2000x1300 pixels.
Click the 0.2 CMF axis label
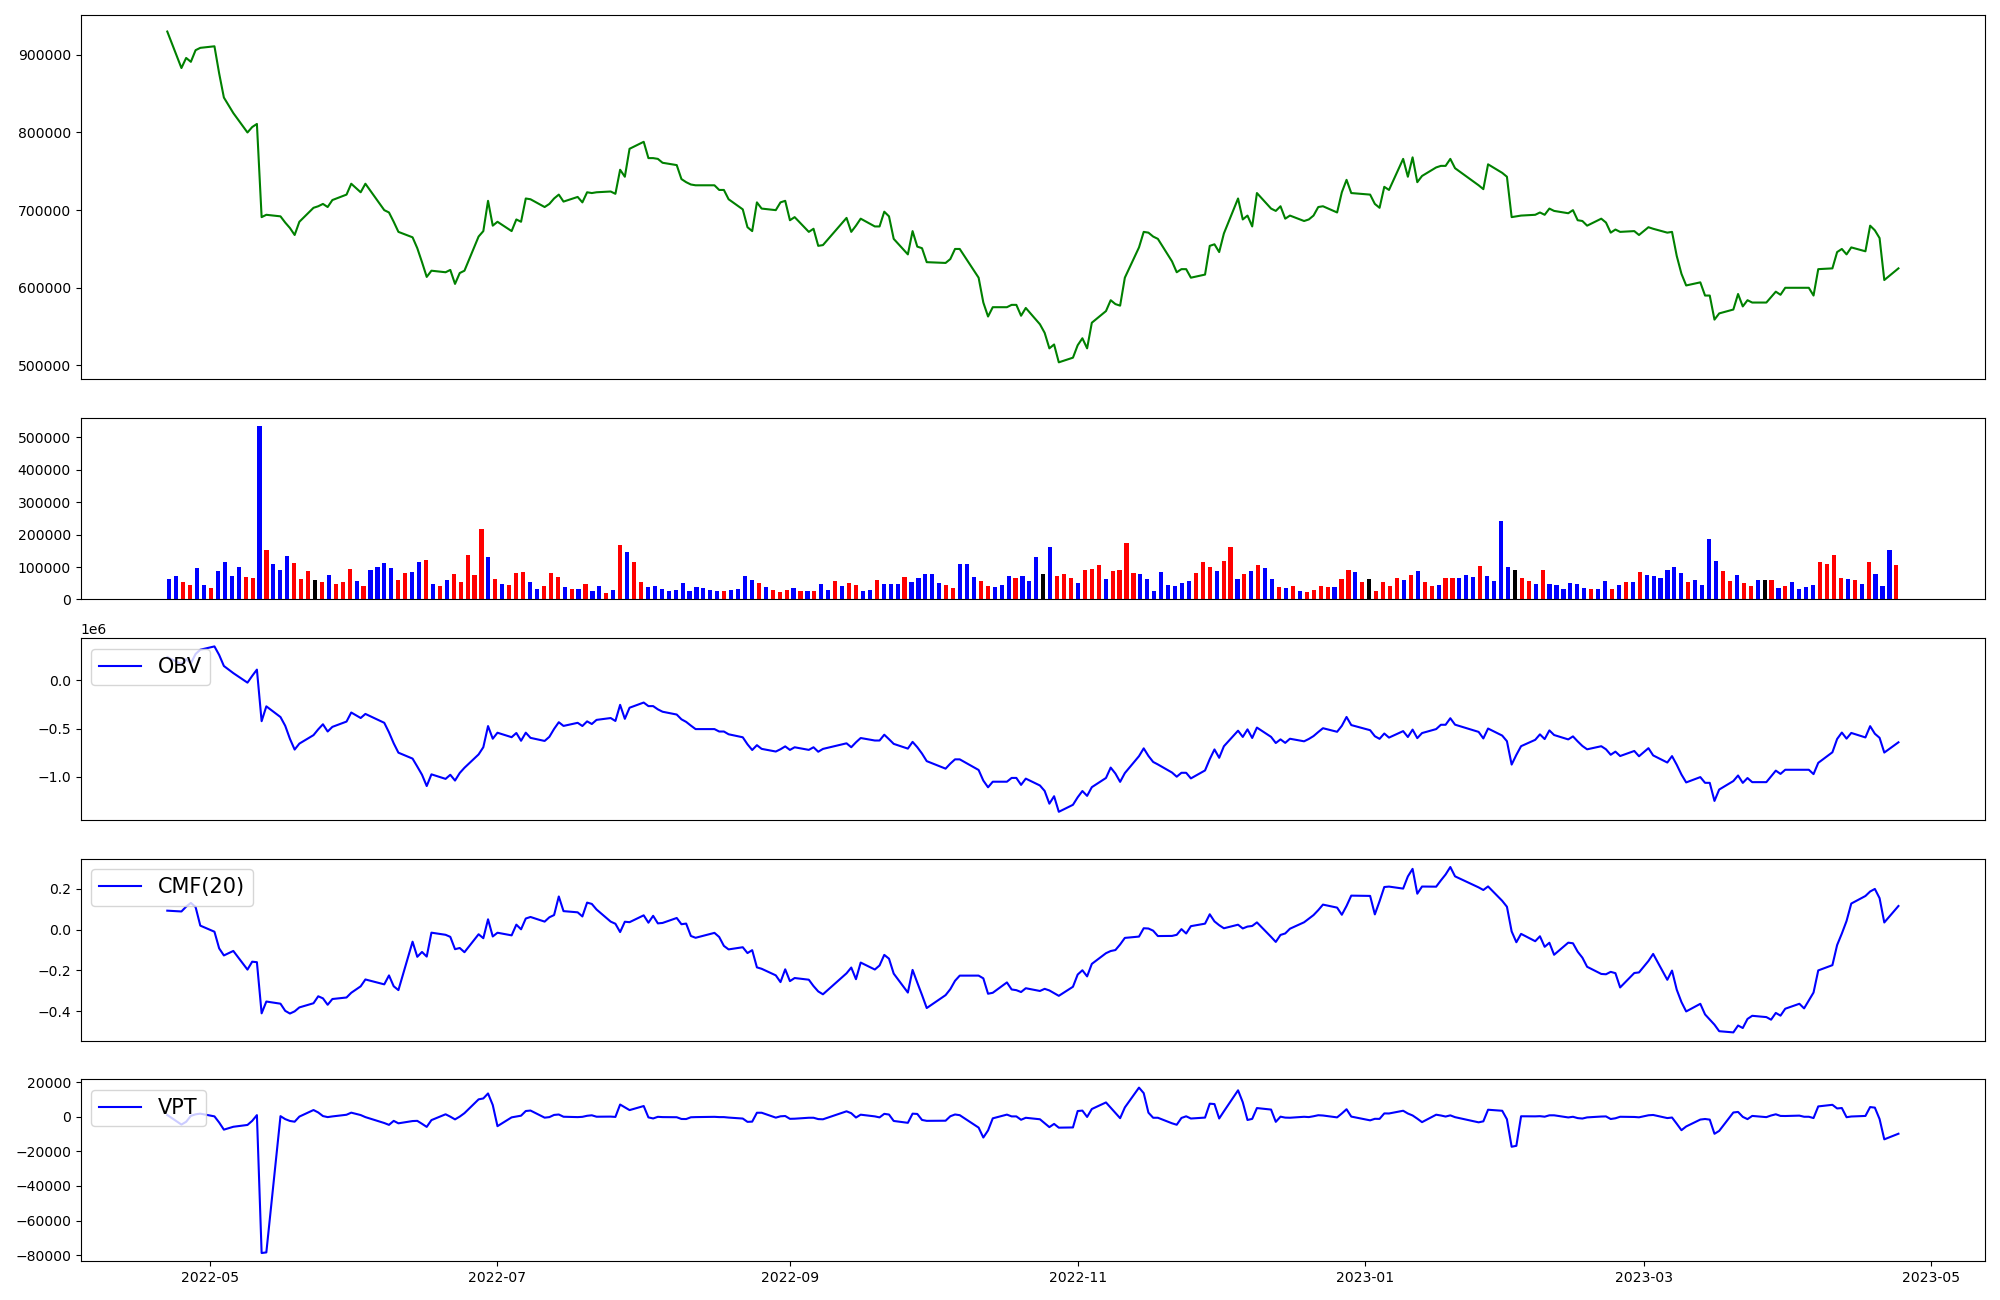coord(59,889)
